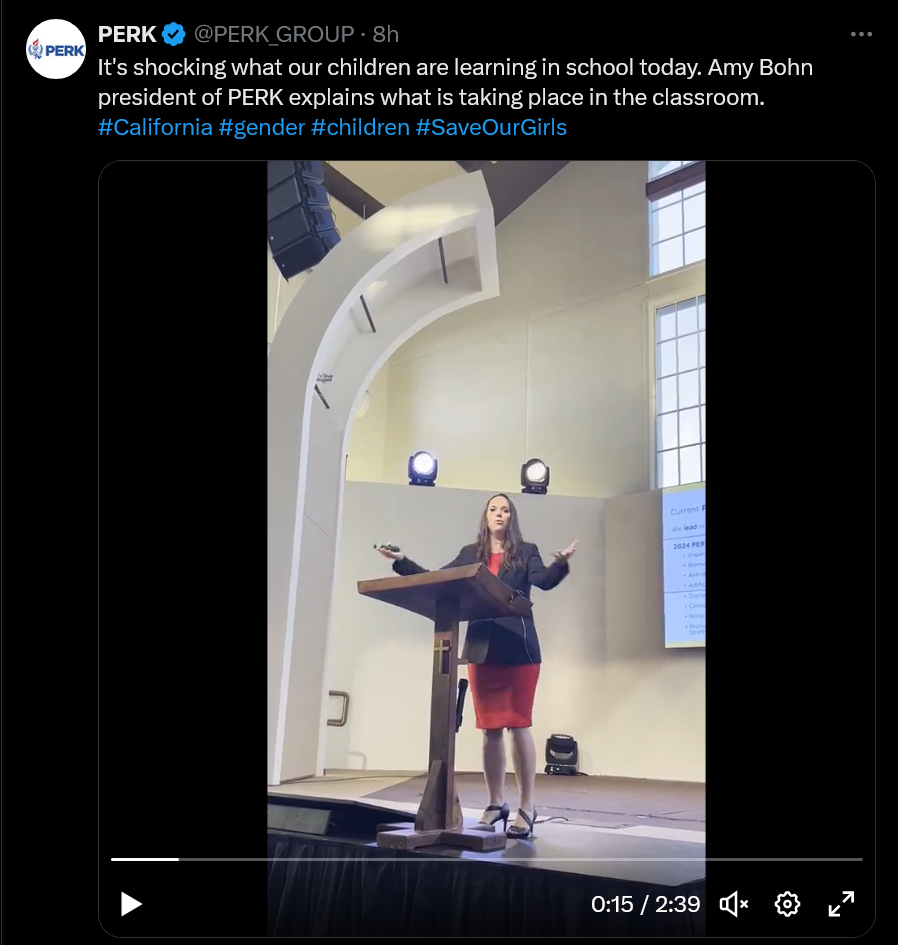The width and height of the screenshot is (898, 945).
Task: Open the post by clicking the tweet text
Action: [x=455, y=82]
